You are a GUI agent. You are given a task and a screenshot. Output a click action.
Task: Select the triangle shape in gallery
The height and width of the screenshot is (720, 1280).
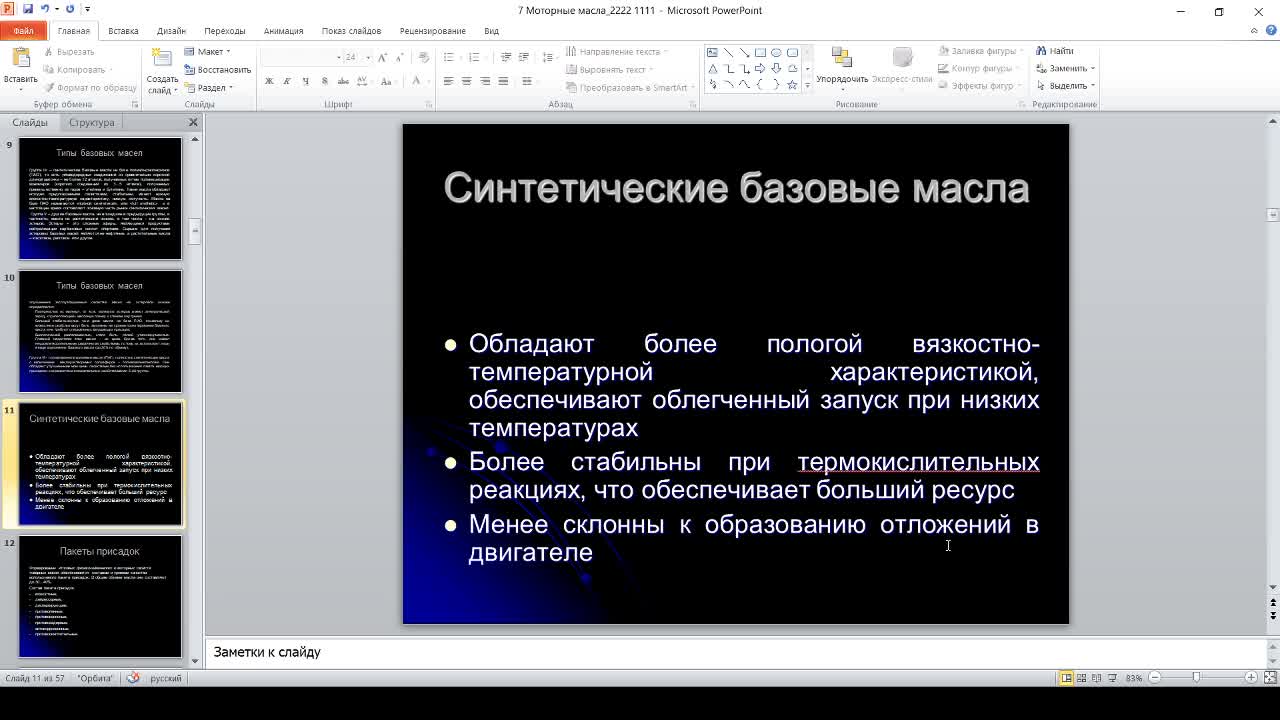712,69
